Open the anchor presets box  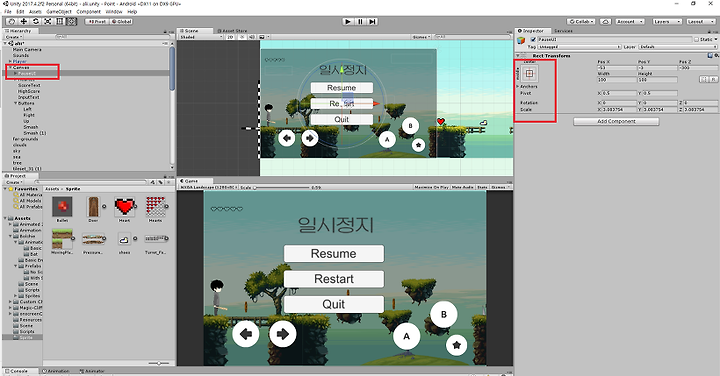(x=529, y=73)
